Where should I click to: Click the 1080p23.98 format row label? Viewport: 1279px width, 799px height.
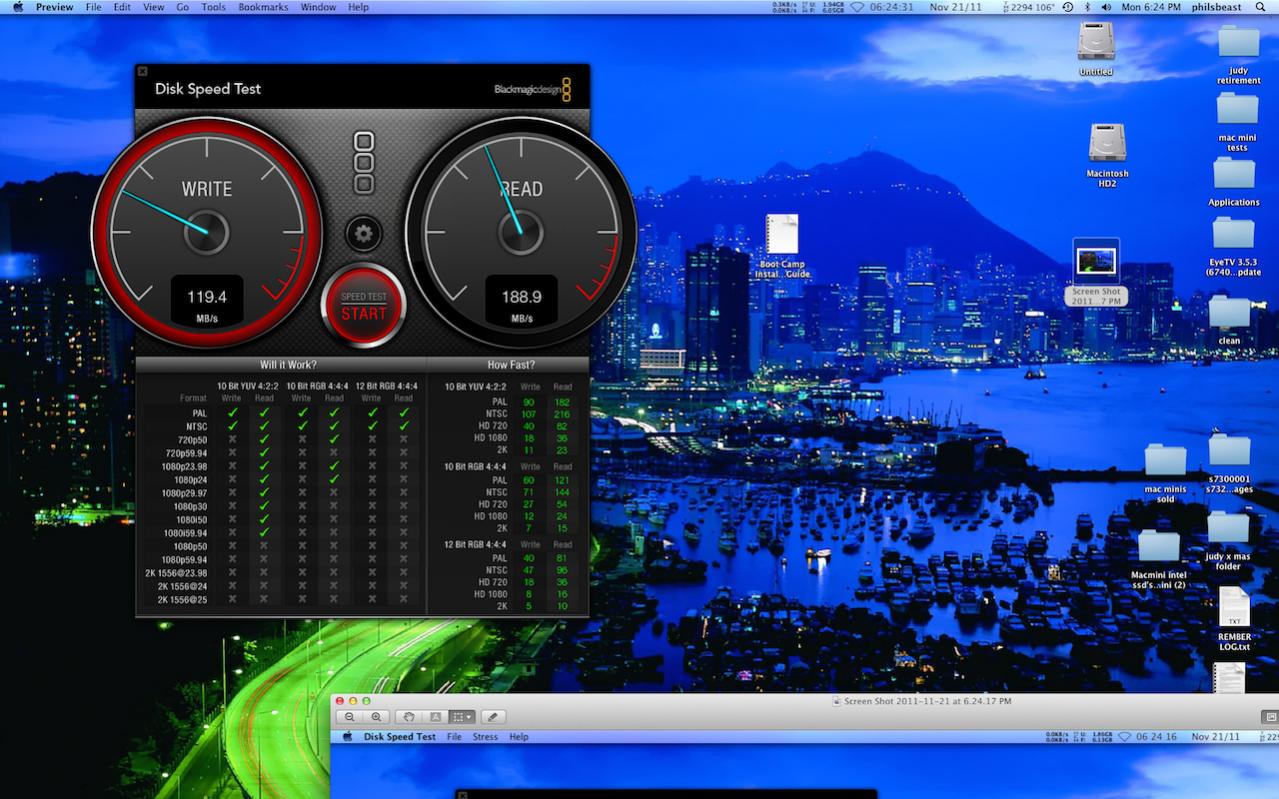click(x=186, y=466)
